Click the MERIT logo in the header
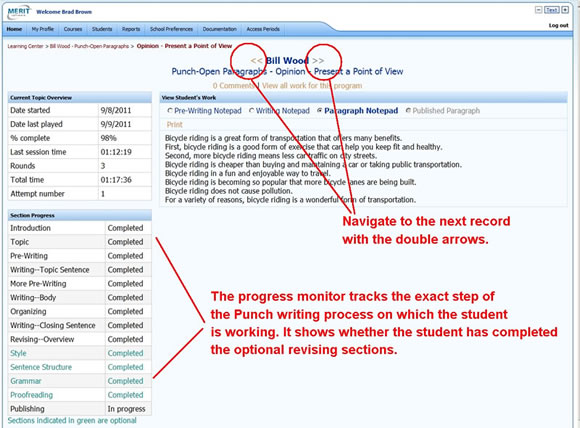The image size is (580, 428). point(18,11)
